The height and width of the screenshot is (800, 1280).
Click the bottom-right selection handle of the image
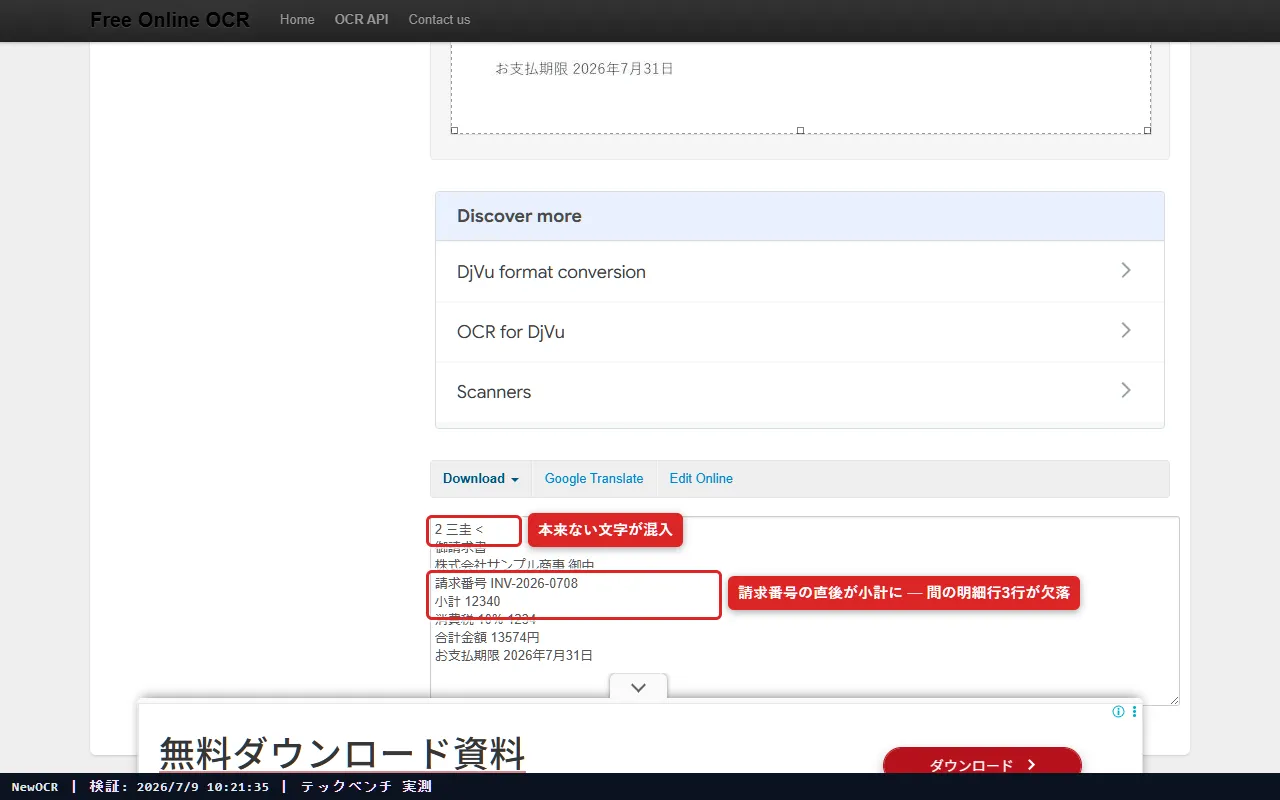(1147, 131)
